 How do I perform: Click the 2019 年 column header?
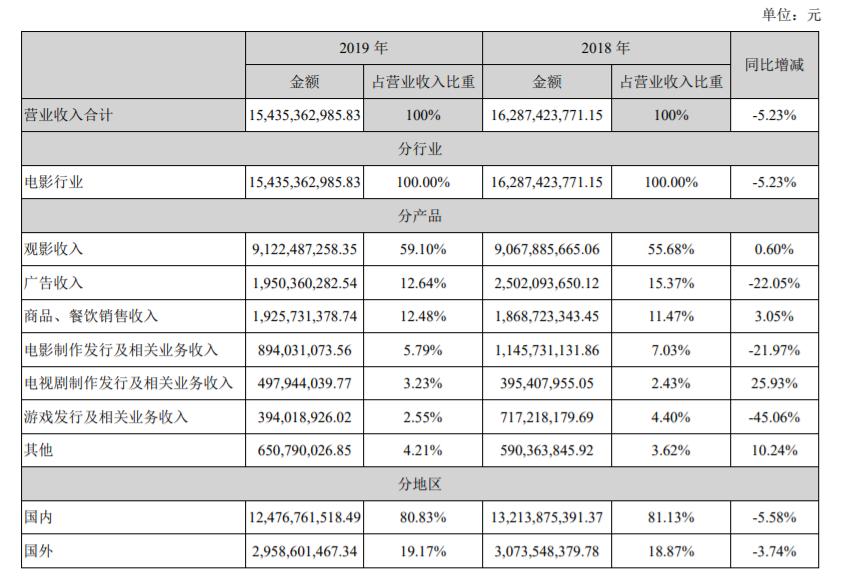(364, 48)
